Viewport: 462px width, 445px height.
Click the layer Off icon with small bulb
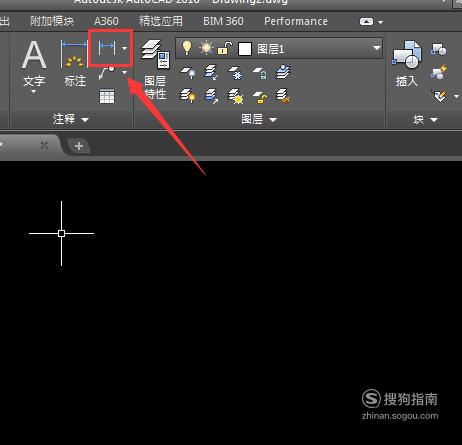(188, 72)
